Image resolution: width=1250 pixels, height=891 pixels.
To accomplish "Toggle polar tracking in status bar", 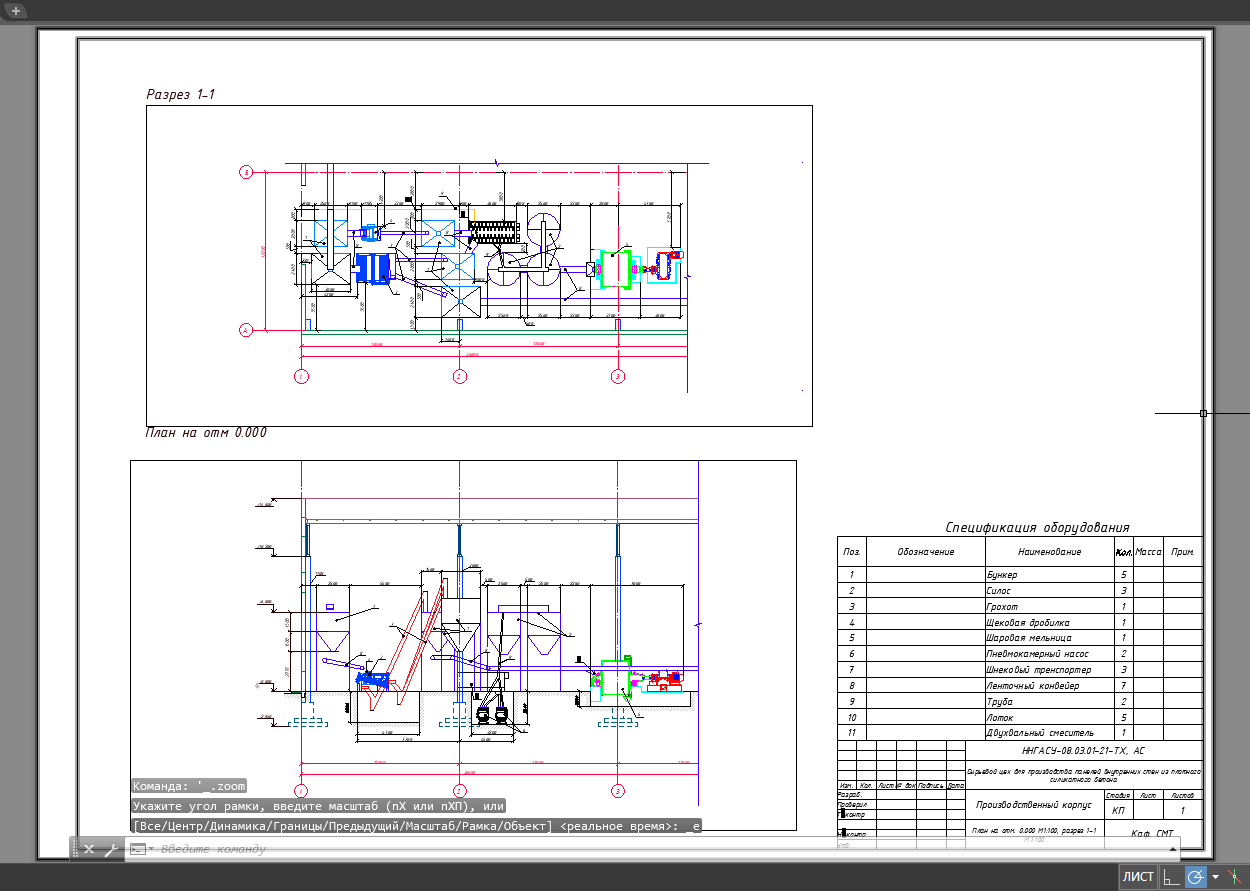I will pyautogui.click(x=1196, y=877).
